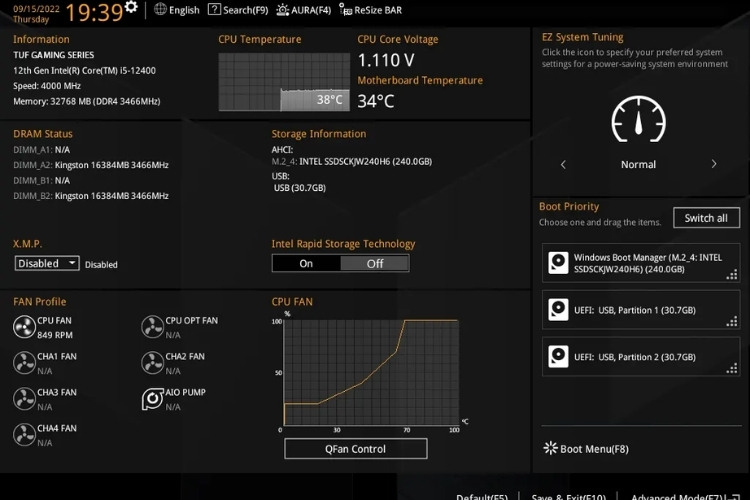Image resolution: width=750 pixels, height=500 pixels.
Task: Click the Windows Boot Manager disk icon
Action: (558, 264)
